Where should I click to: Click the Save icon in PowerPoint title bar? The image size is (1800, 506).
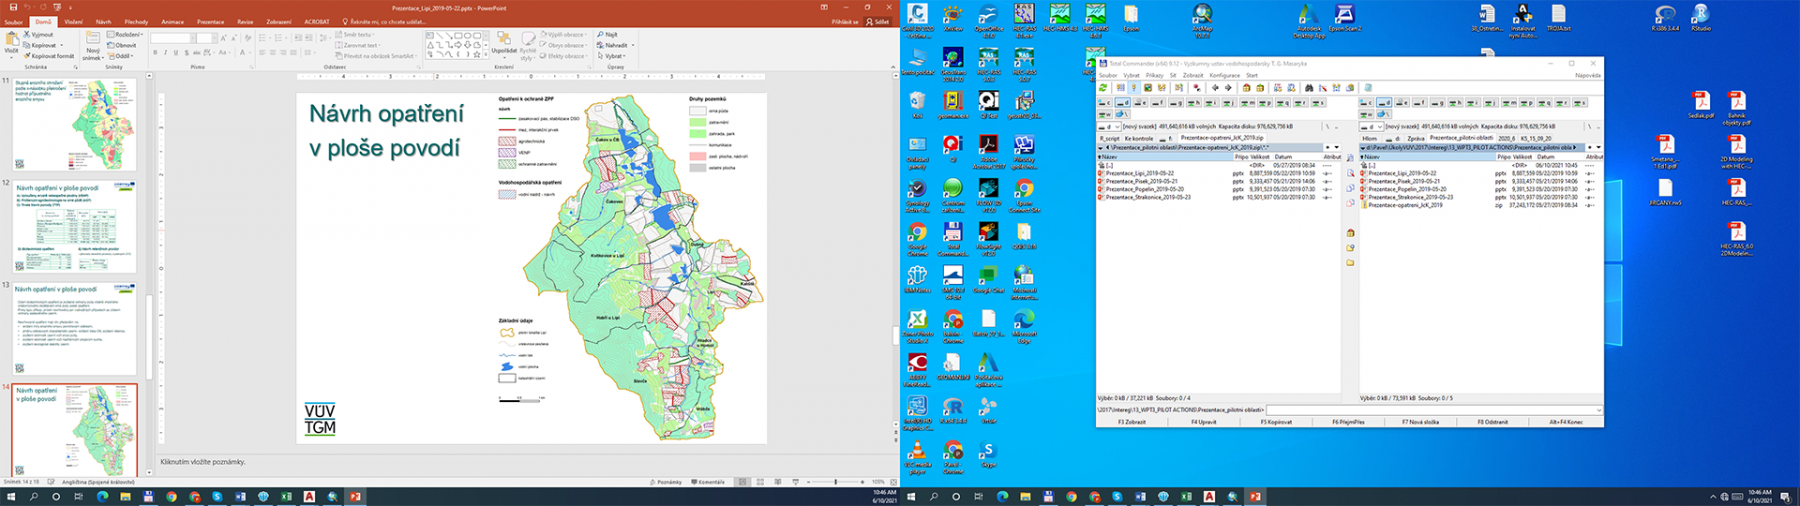pyautogui.click(x=11, y=8)
